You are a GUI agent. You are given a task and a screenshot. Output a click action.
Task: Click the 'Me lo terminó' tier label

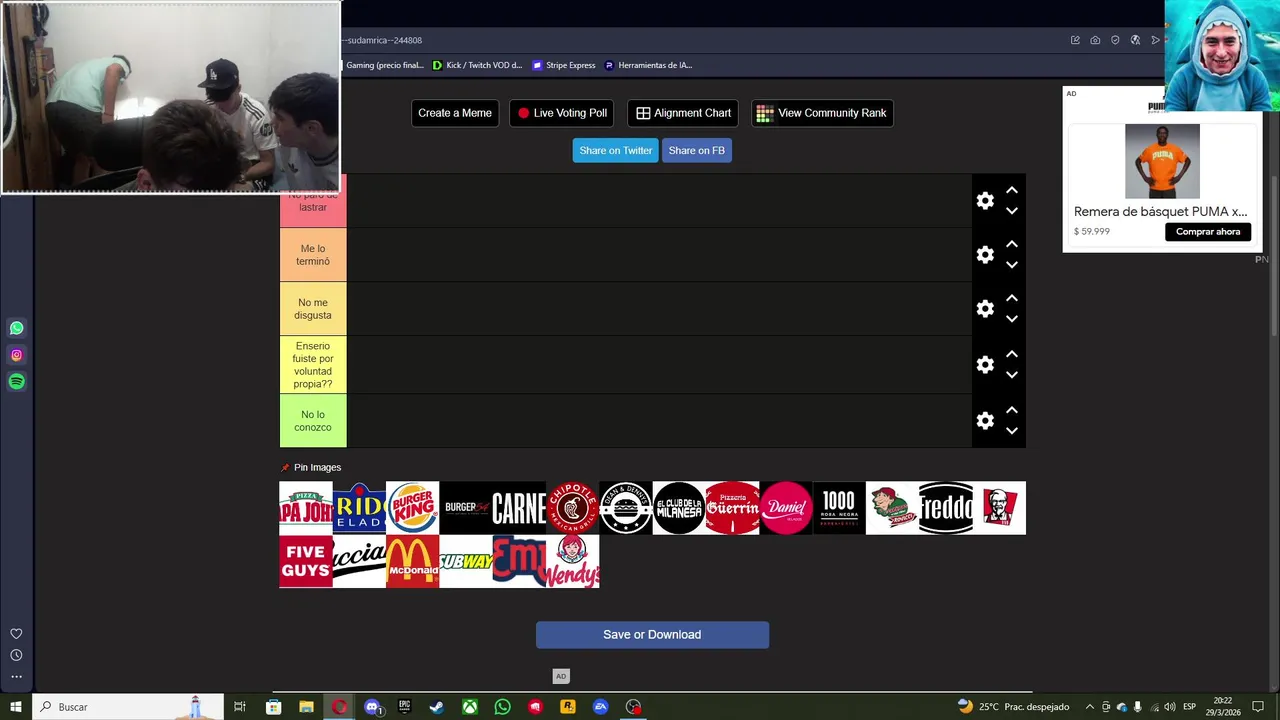click(313, 255)
